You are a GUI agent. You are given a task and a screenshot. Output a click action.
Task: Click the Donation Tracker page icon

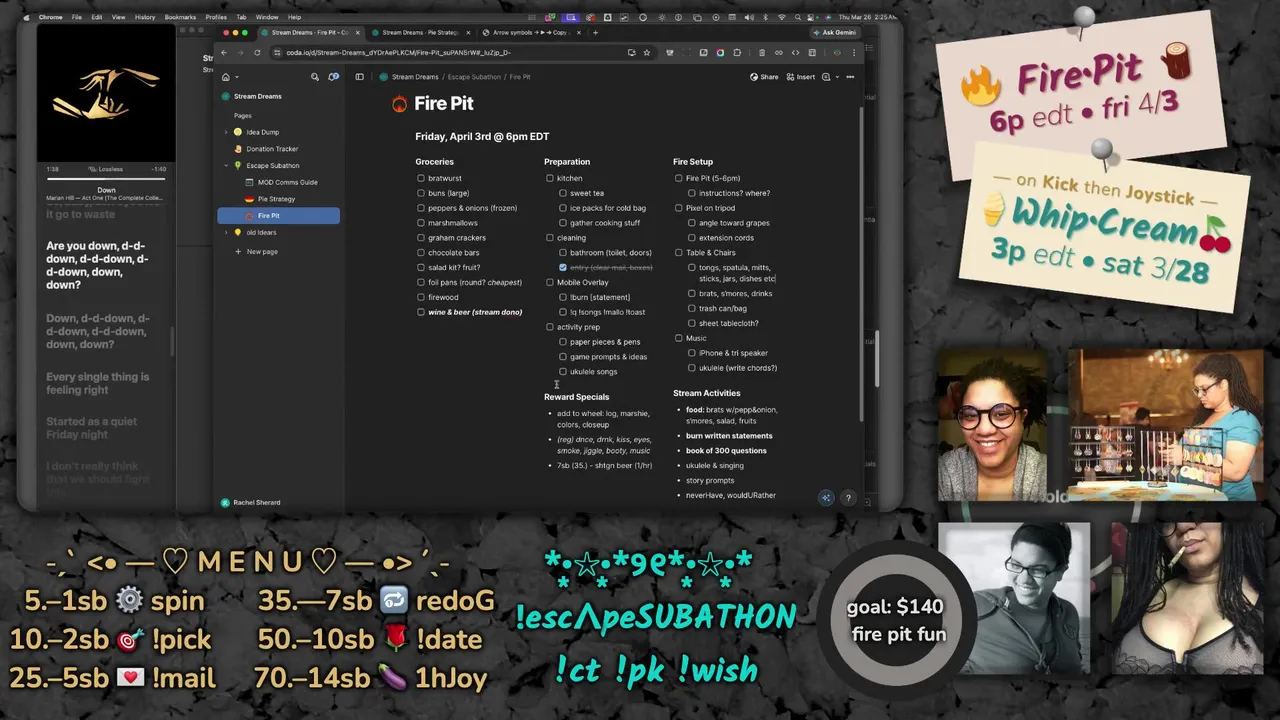pos(238,149)
